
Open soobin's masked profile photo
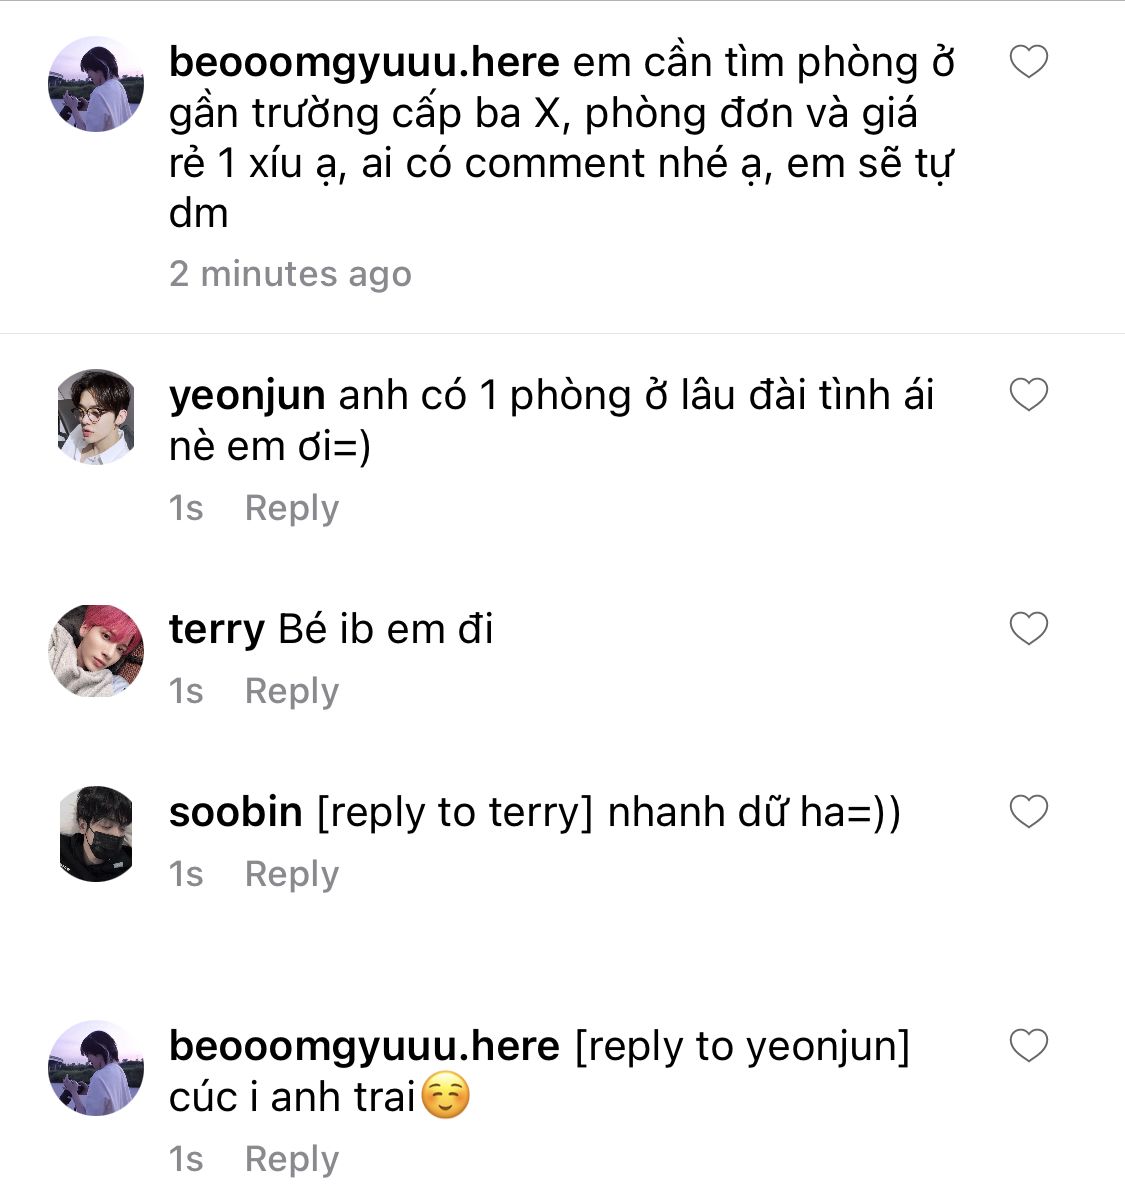[96, 834]
